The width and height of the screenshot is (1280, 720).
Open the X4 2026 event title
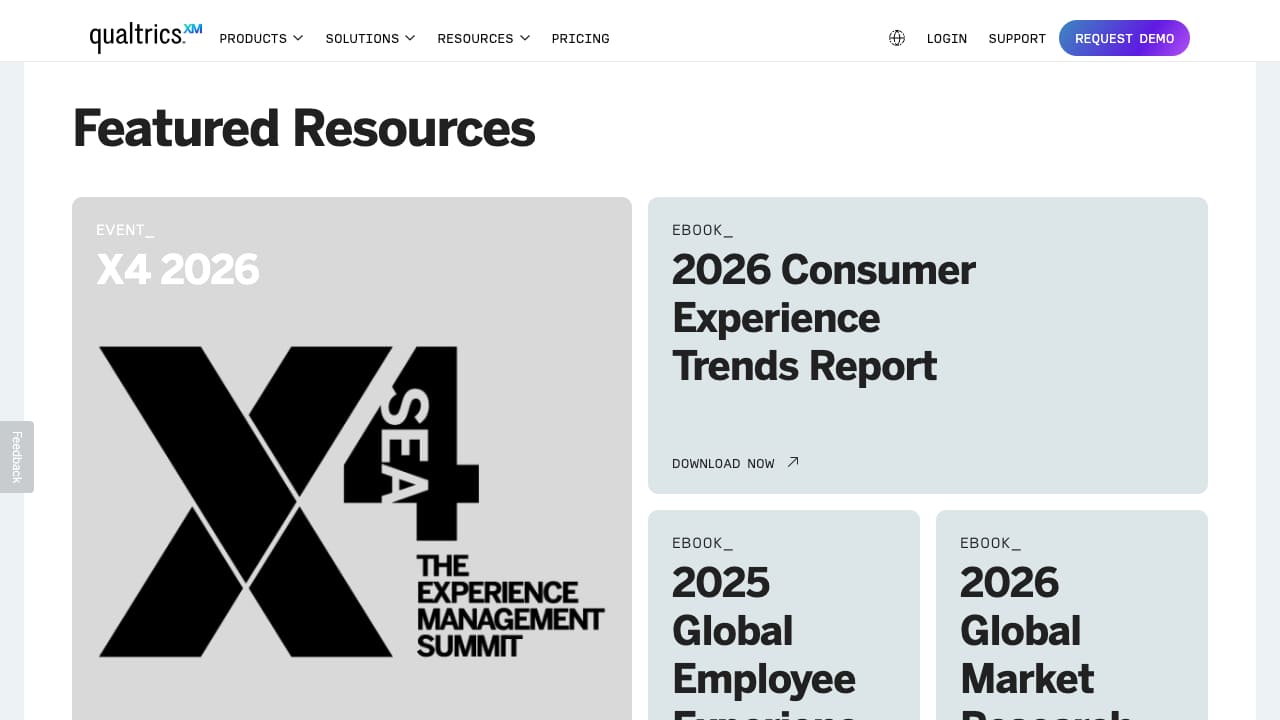click(178, 269)
